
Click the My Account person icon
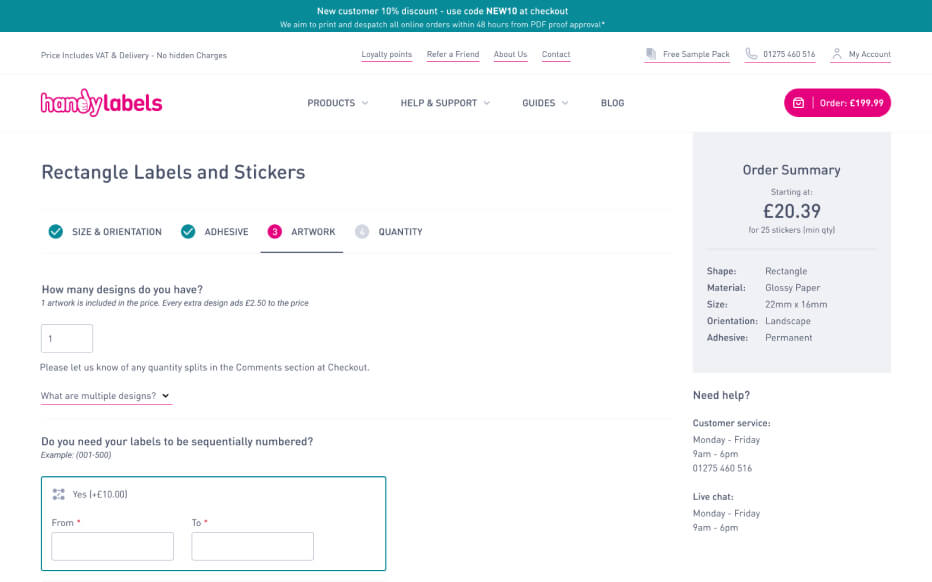tap(837, 54)
